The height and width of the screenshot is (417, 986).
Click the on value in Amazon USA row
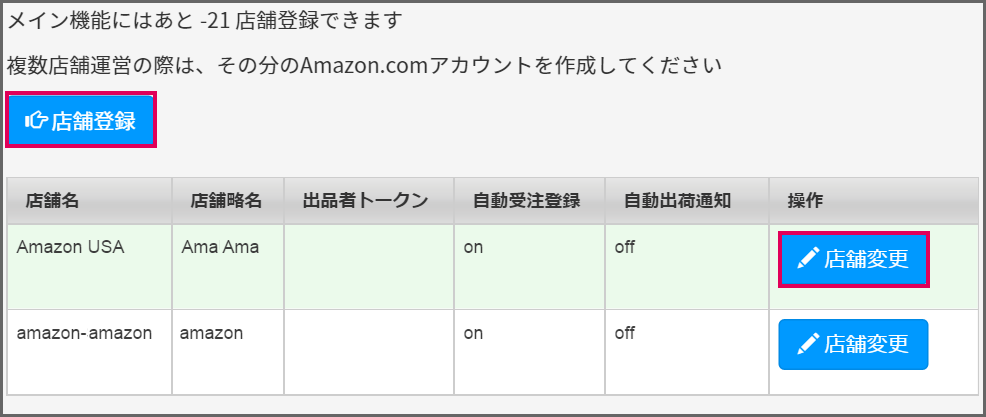click(x=473, y=247)
